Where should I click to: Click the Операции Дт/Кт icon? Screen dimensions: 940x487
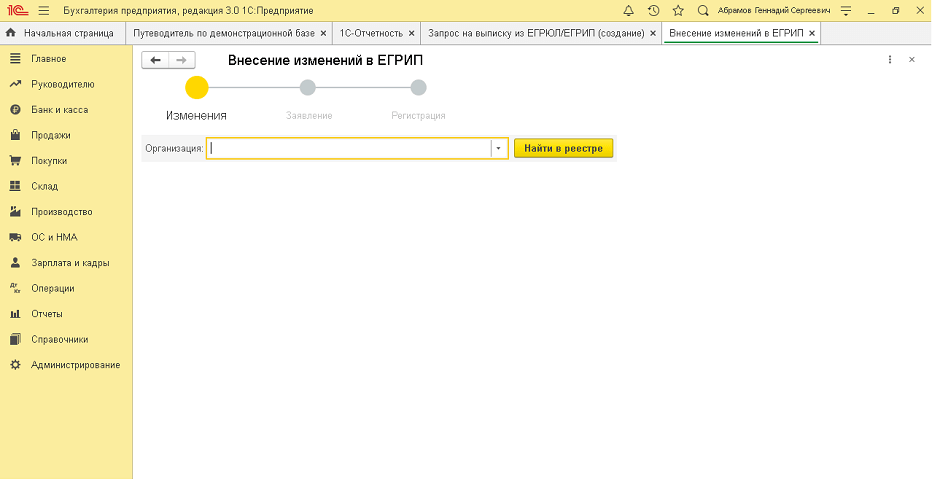point(16,288)
